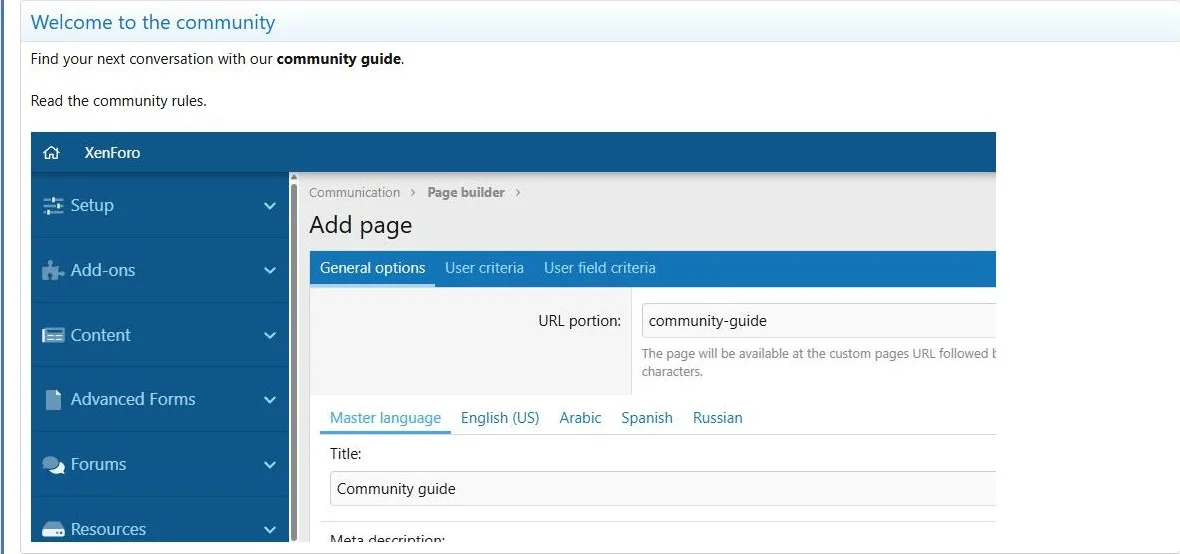Click the Advanced Forms document icon
This screenshot has width=1180, height=554.
53,400
